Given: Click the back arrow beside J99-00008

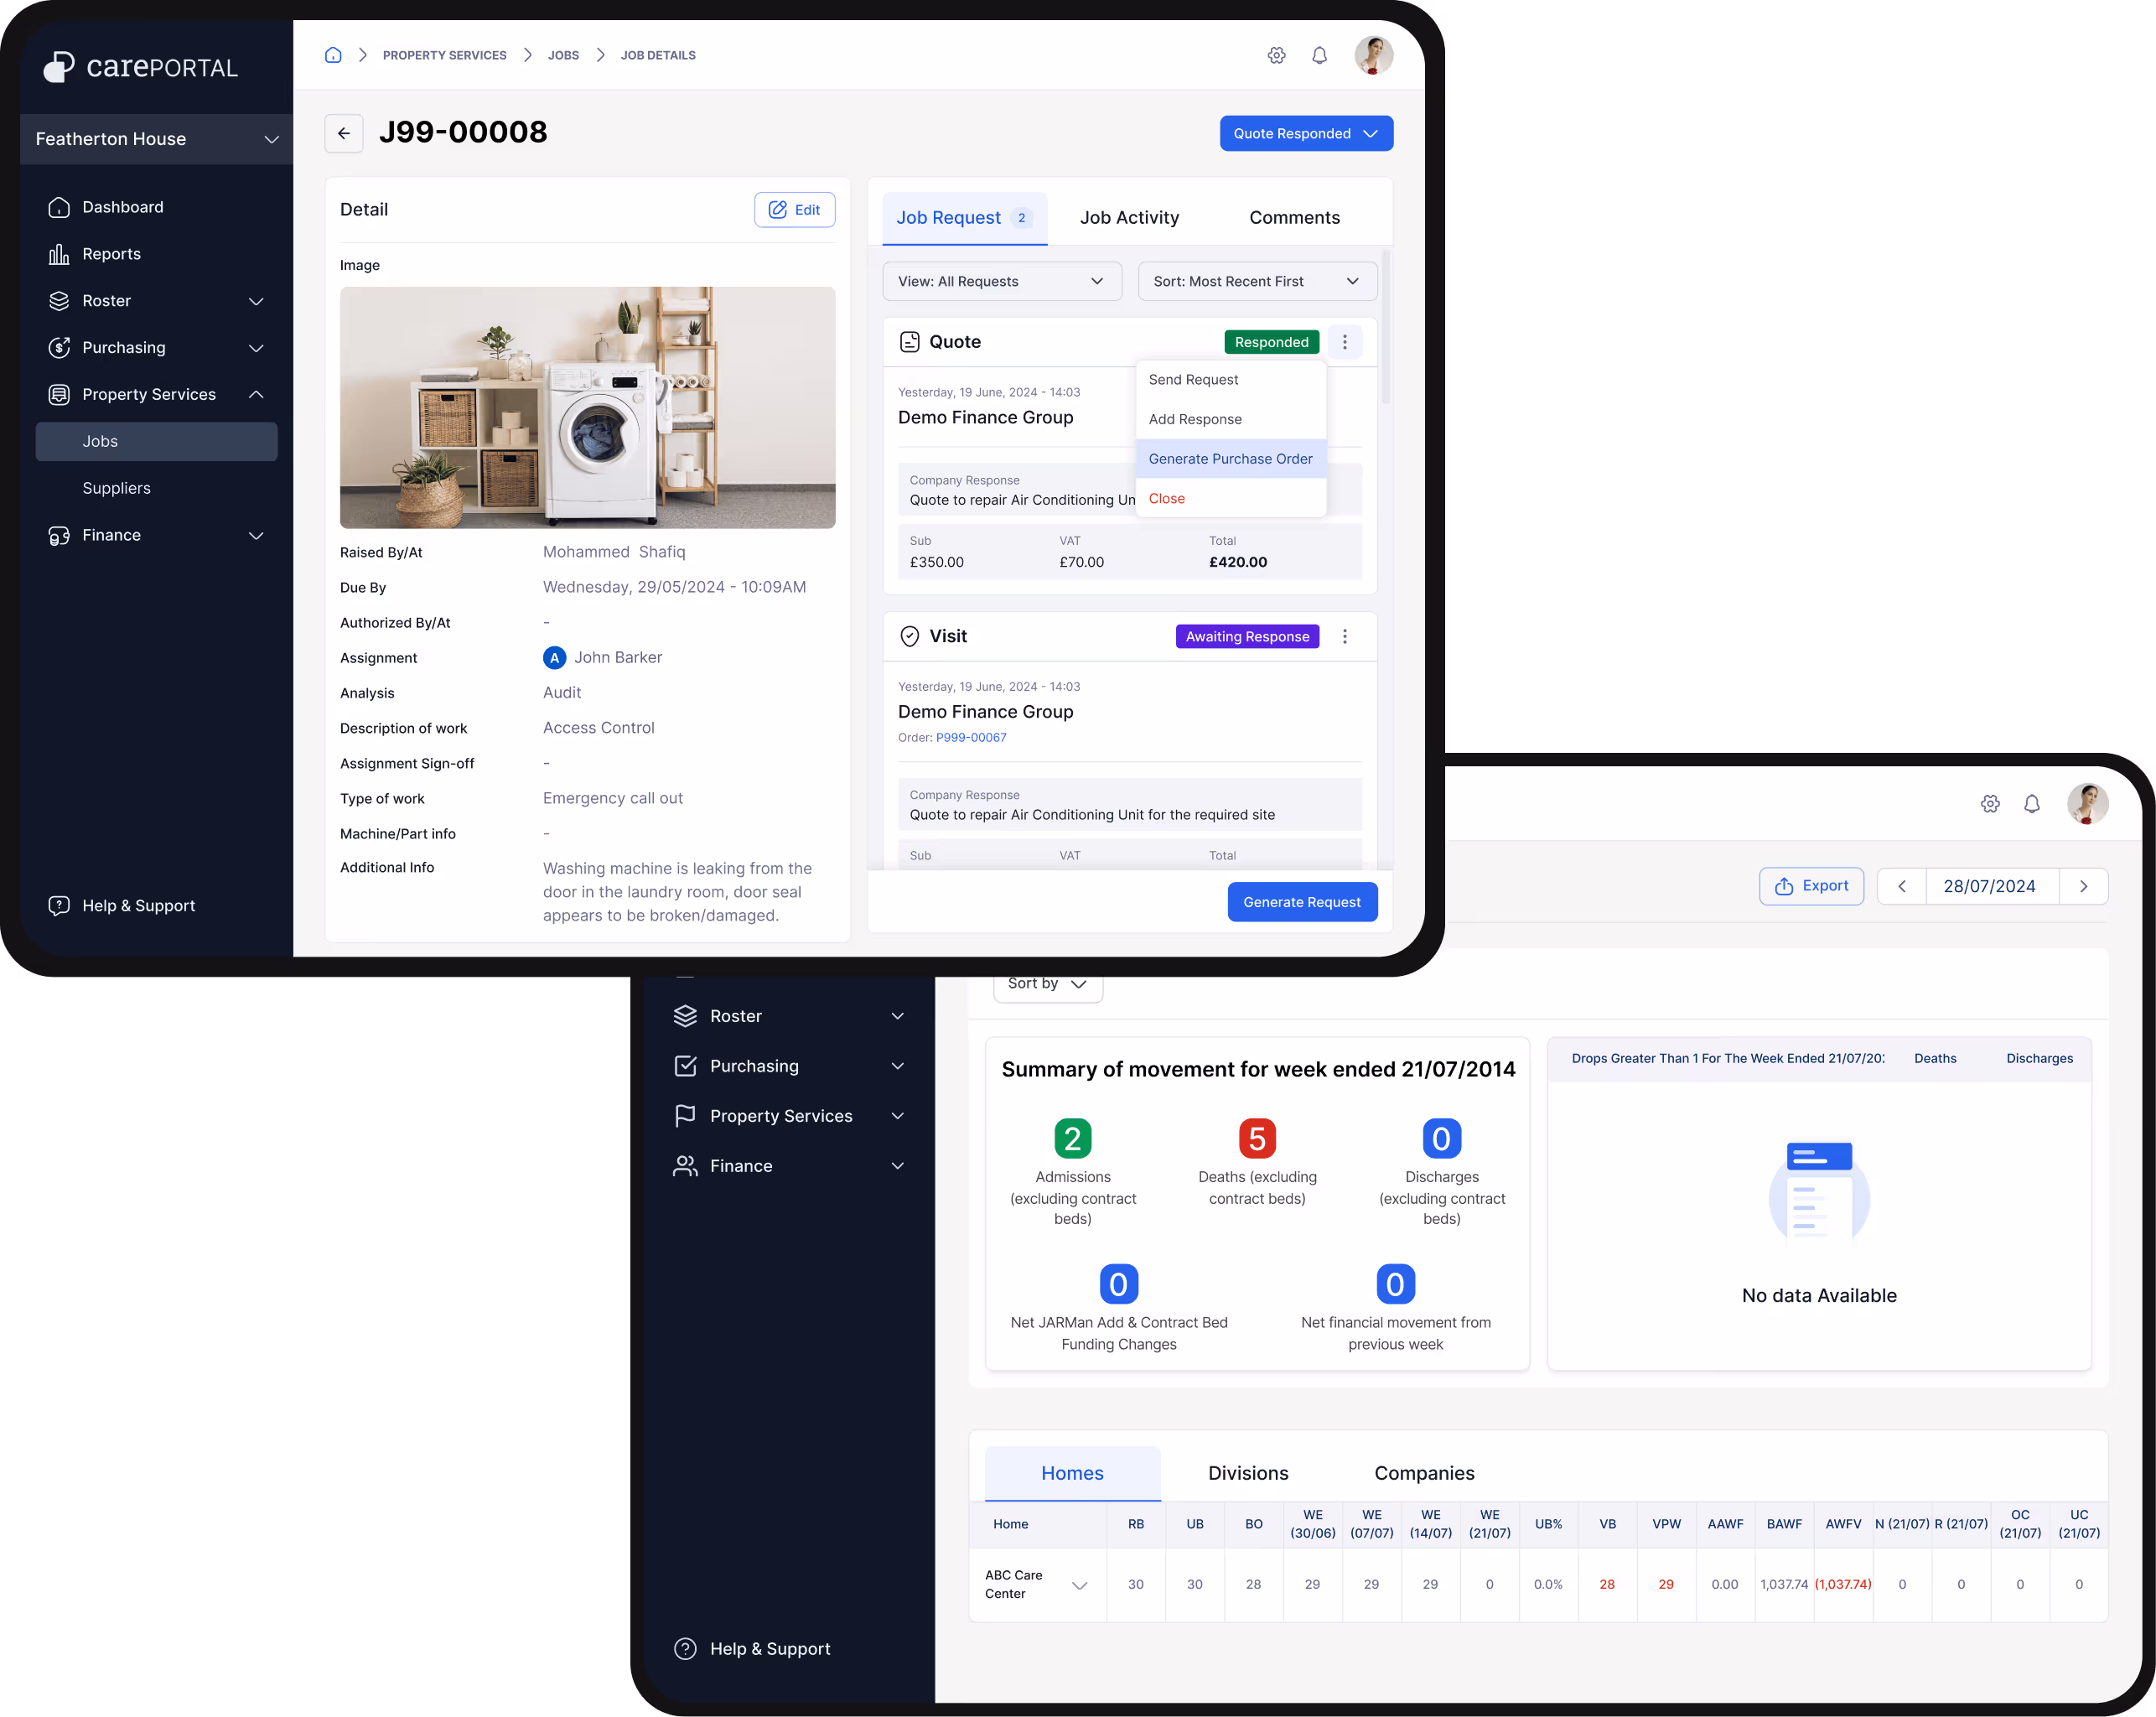Looking at the screenshot, I should pyautogui.click(x=344, y=133).
